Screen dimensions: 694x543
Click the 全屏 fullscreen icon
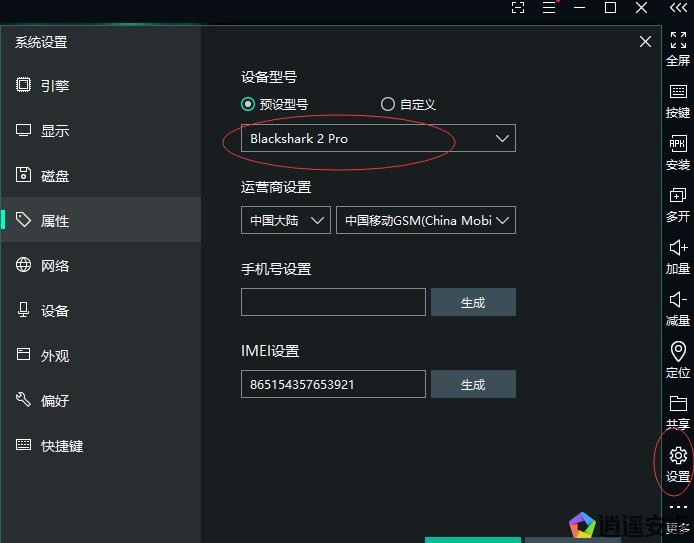[x=678, y=41]
